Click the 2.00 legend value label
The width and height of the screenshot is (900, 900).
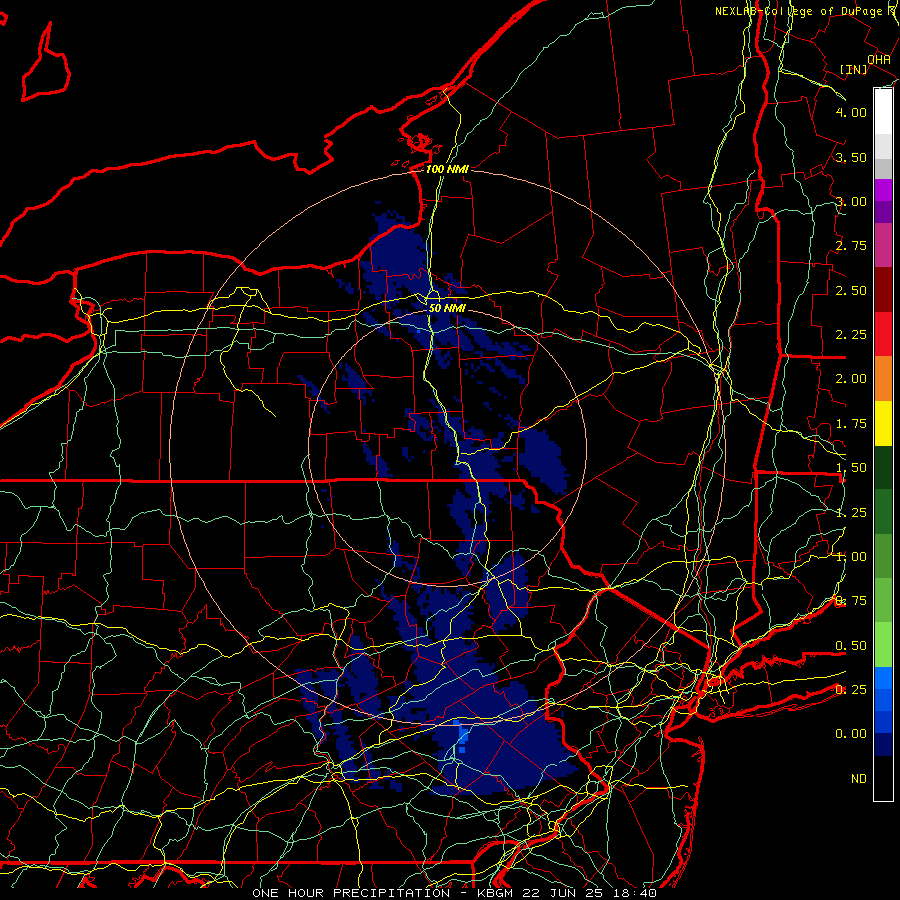point(851,379)
